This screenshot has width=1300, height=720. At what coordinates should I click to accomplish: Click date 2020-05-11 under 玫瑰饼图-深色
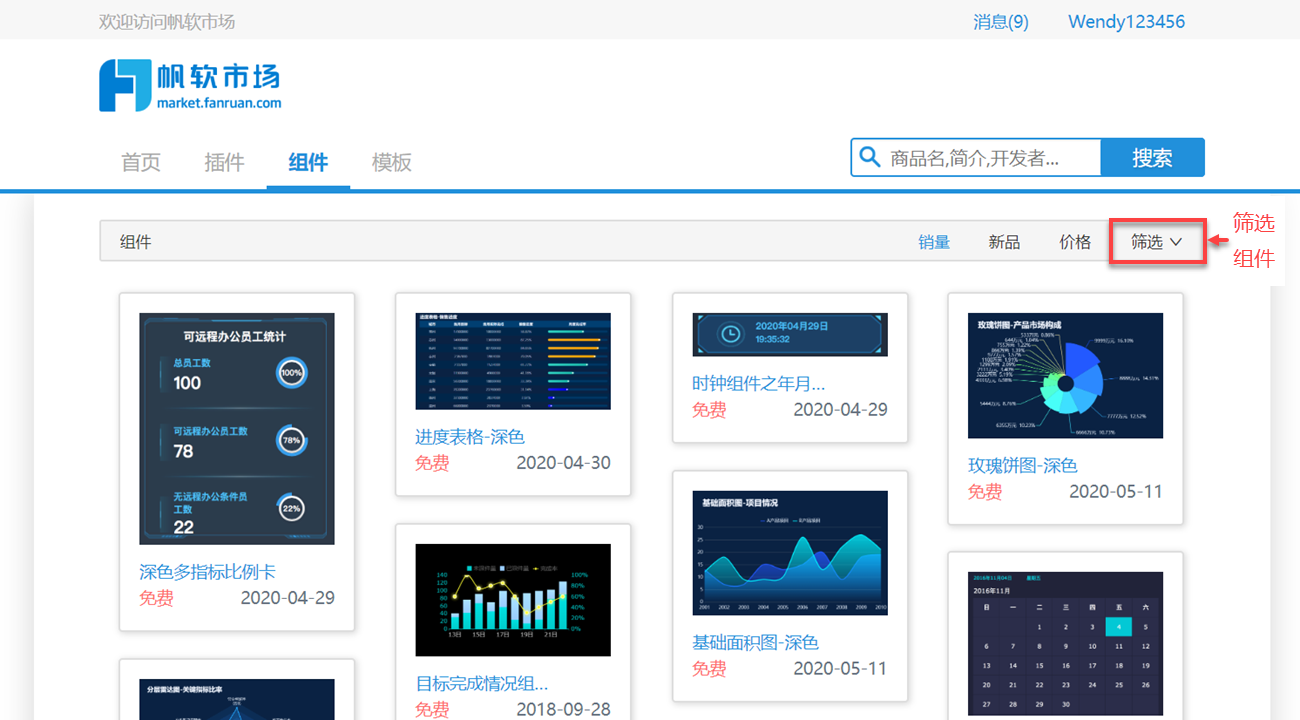1116,491
